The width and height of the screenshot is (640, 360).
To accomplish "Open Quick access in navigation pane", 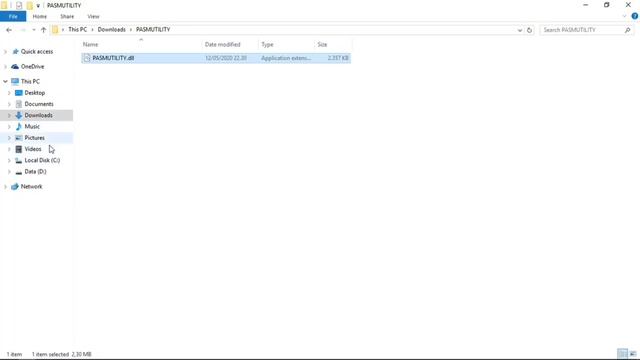I will coord(37,51).
